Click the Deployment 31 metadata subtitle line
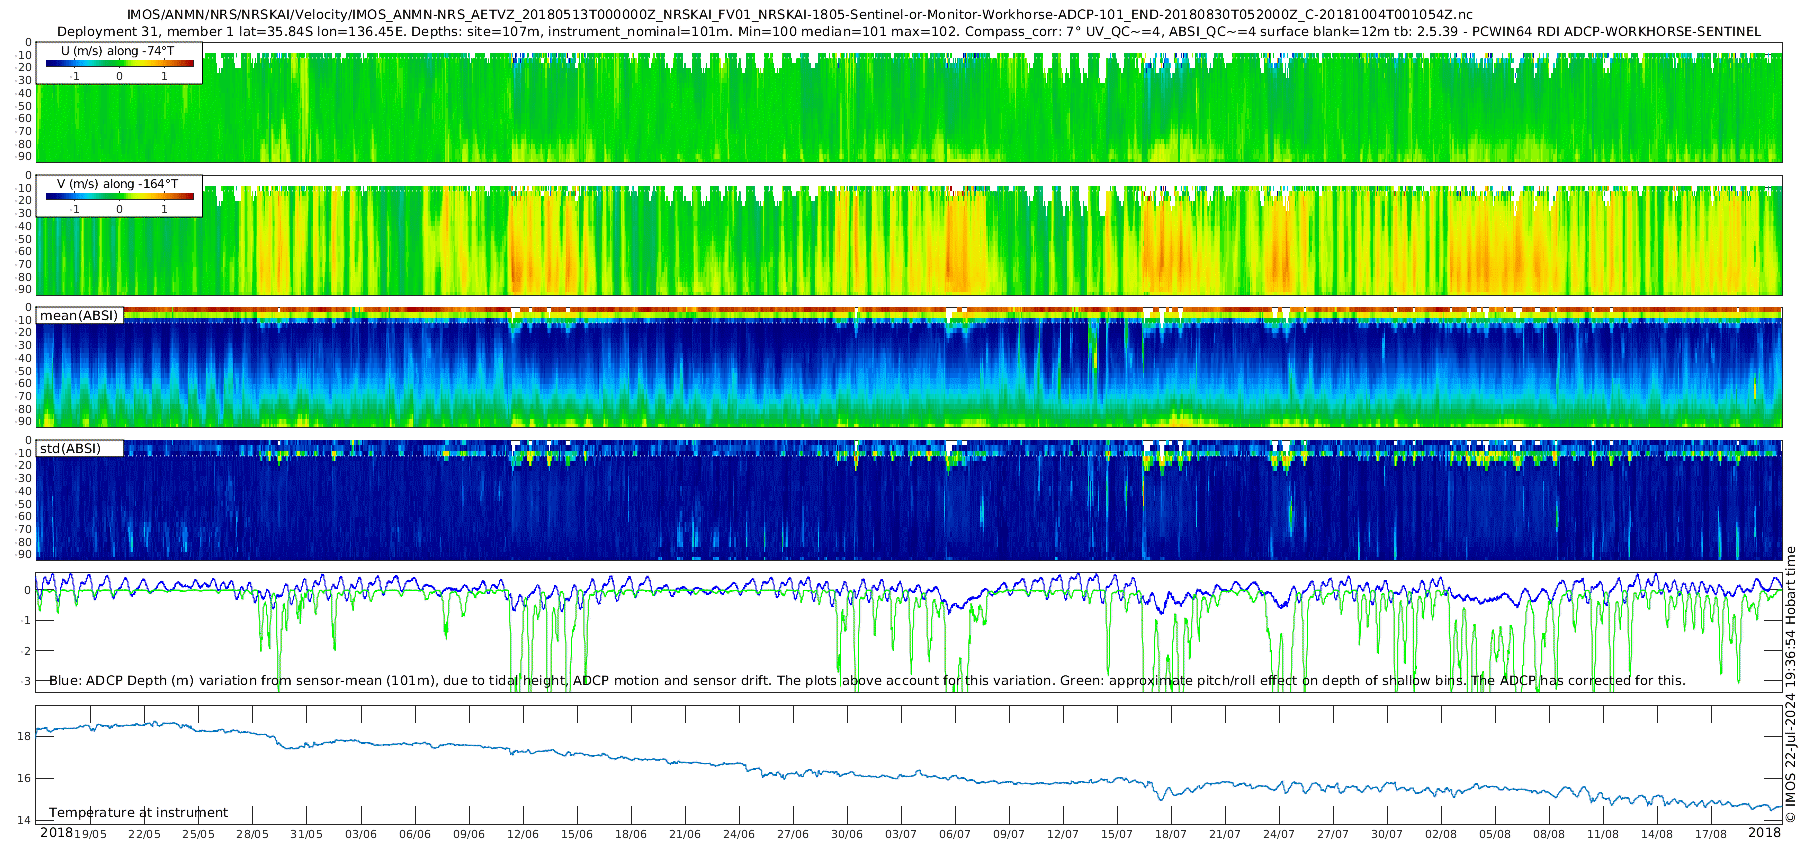This screenshot has height=850, width=1800. (908, 31)
